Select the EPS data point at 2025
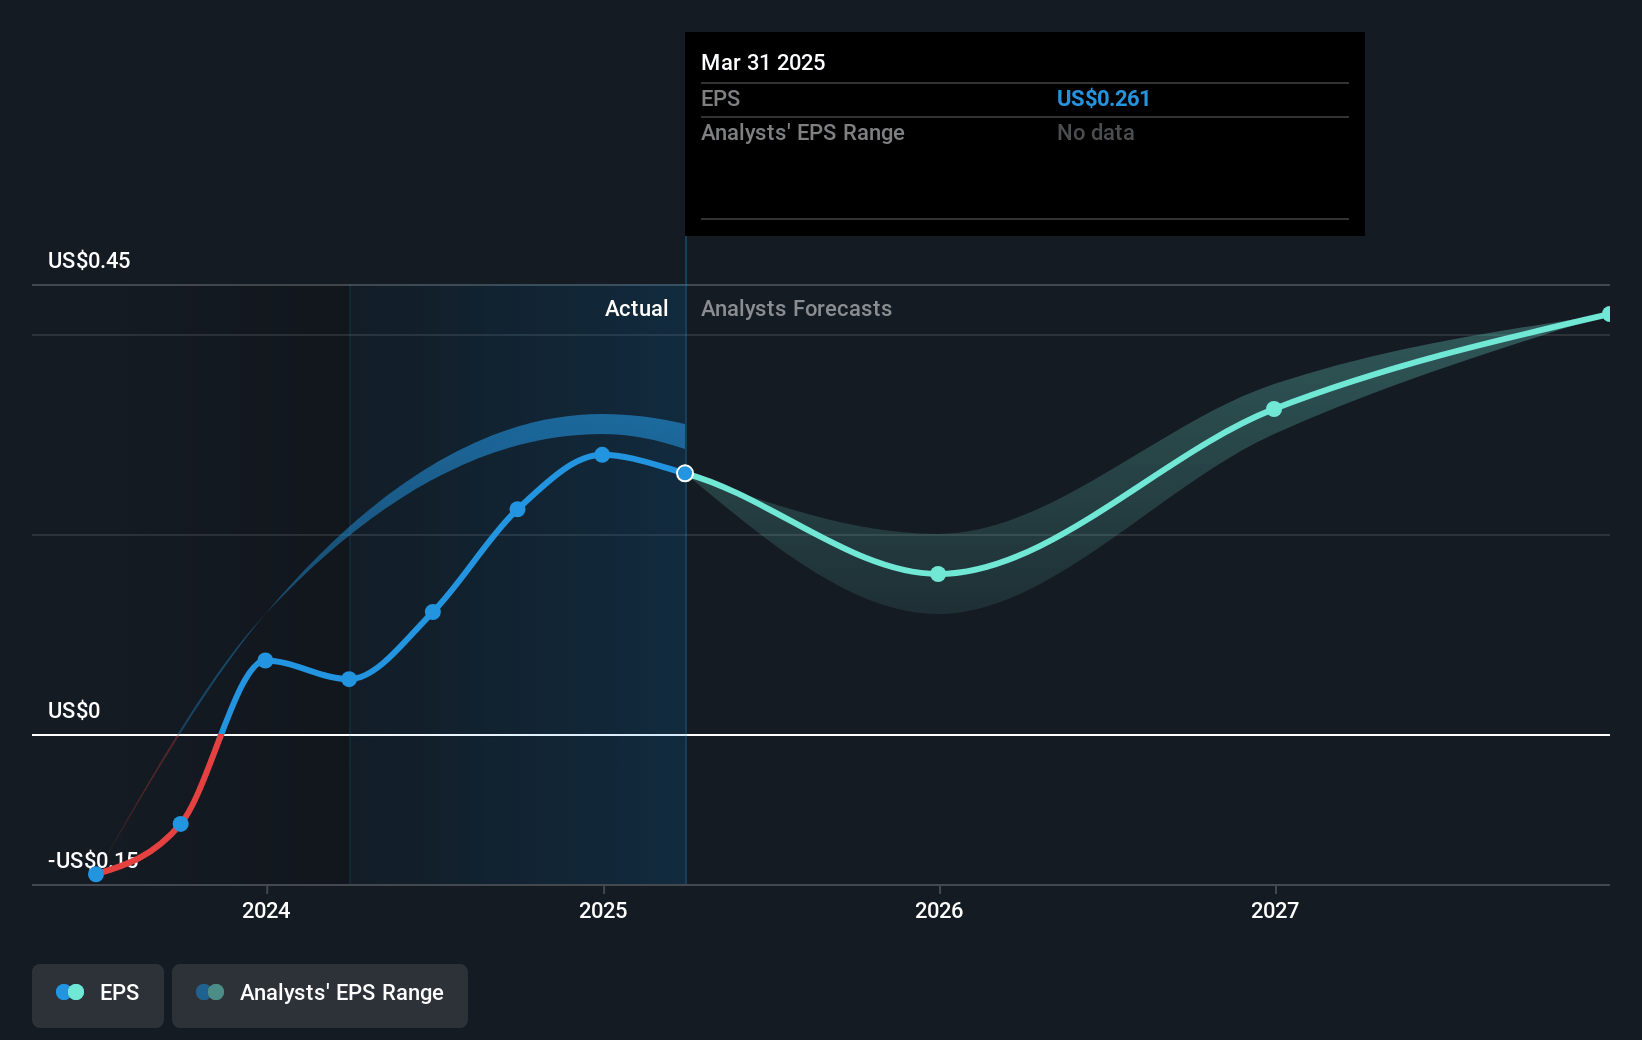 (602, 455)
